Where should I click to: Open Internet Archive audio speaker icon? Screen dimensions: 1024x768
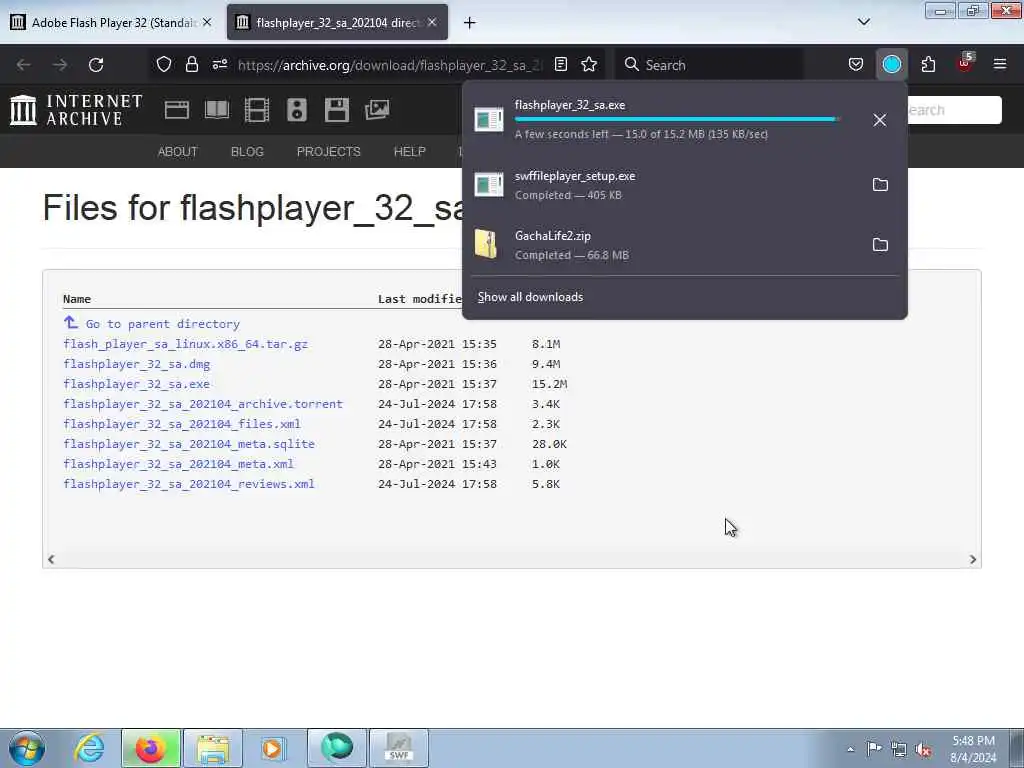click(x=296, y=110)
